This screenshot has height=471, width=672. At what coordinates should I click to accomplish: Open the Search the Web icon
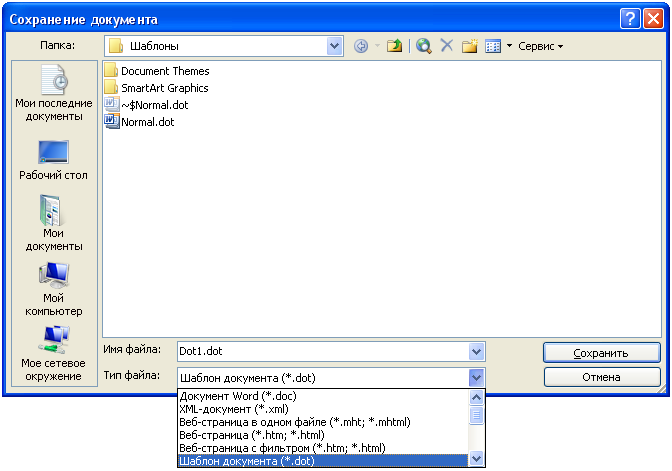(x=423, y=46)
